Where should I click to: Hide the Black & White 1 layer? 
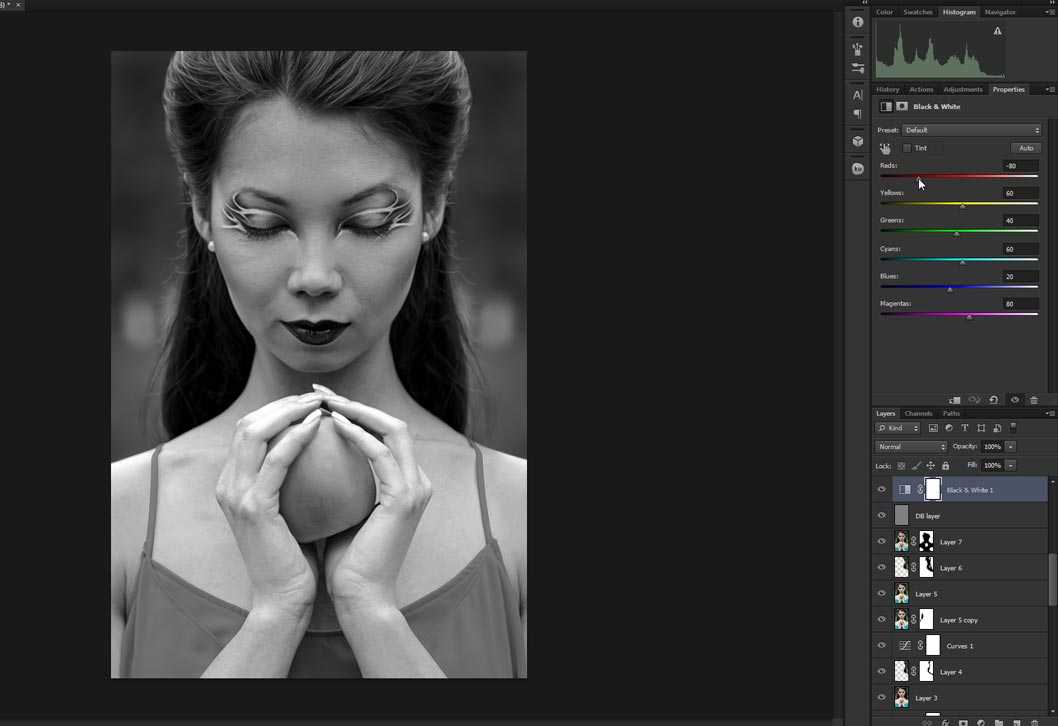[x=882, y=490]
